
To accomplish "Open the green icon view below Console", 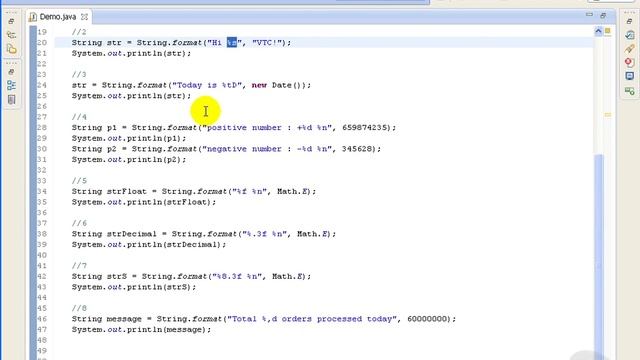I will coord(629,91).
